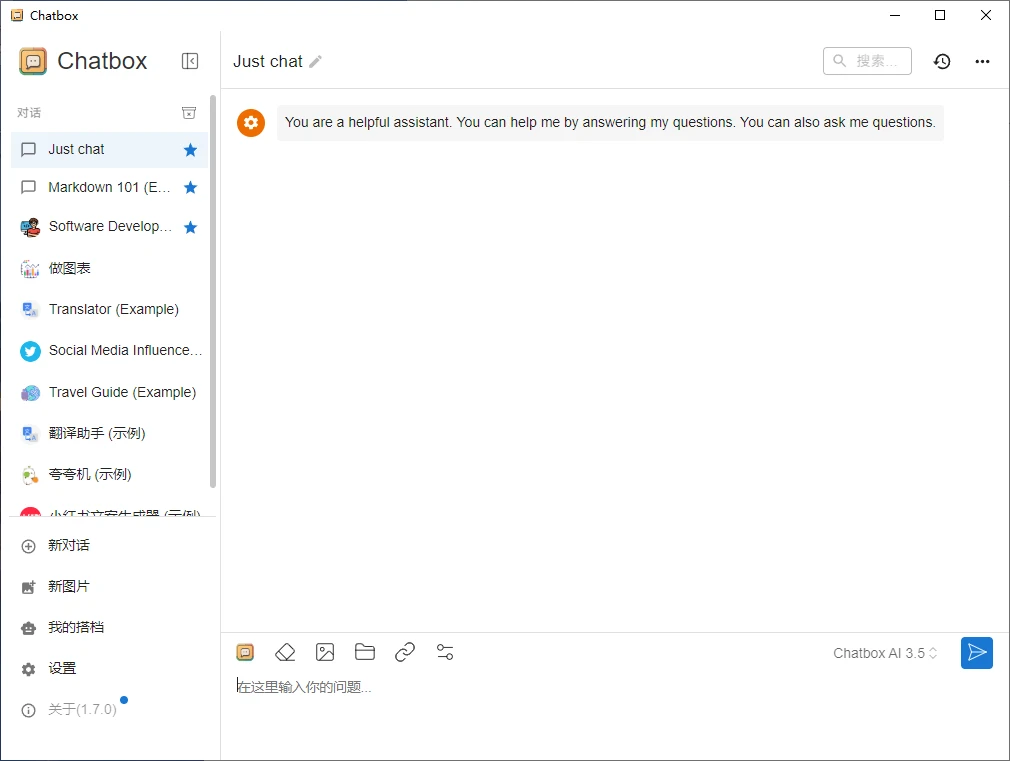Open Chatbox AI 3.5 model selector
This screenshot has width=1010, height=761.
[885, 653]
